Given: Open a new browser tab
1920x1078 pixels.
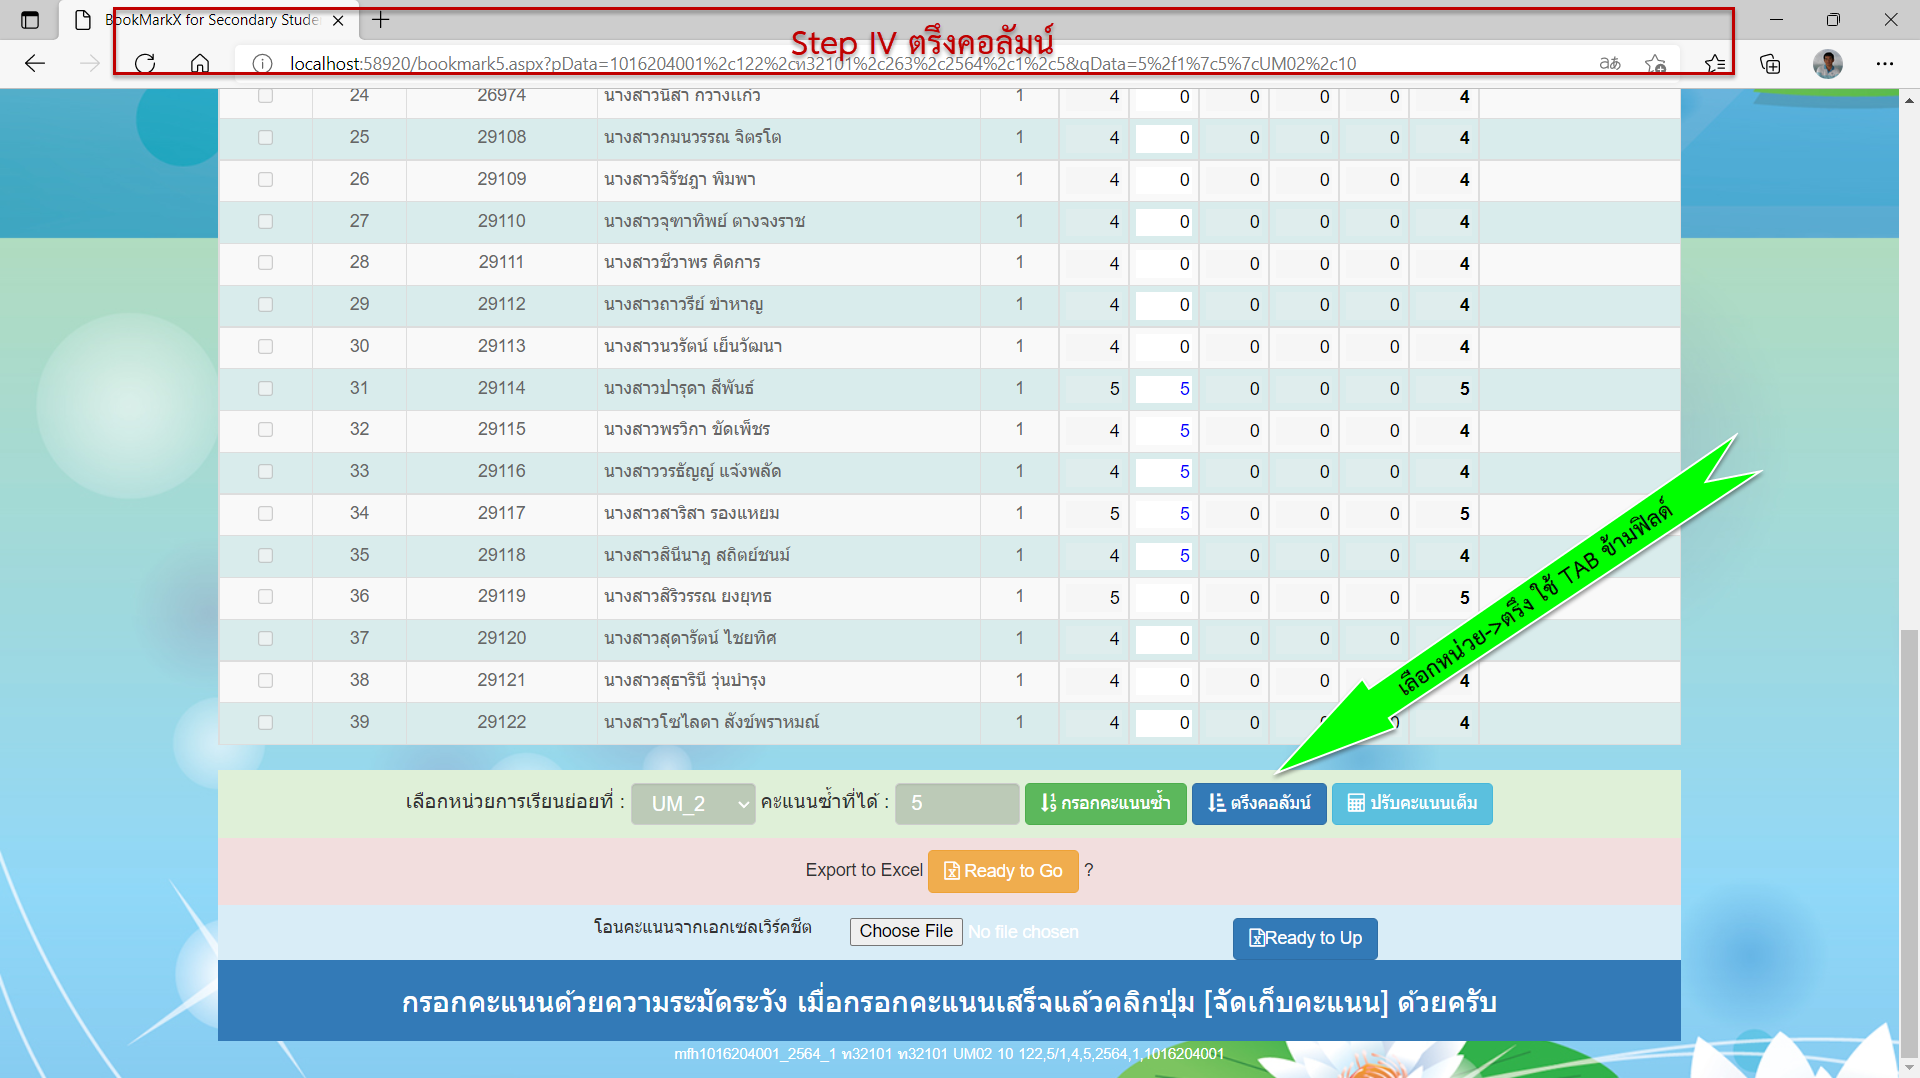Looking at the screenshot, I should tap(381, 20).
